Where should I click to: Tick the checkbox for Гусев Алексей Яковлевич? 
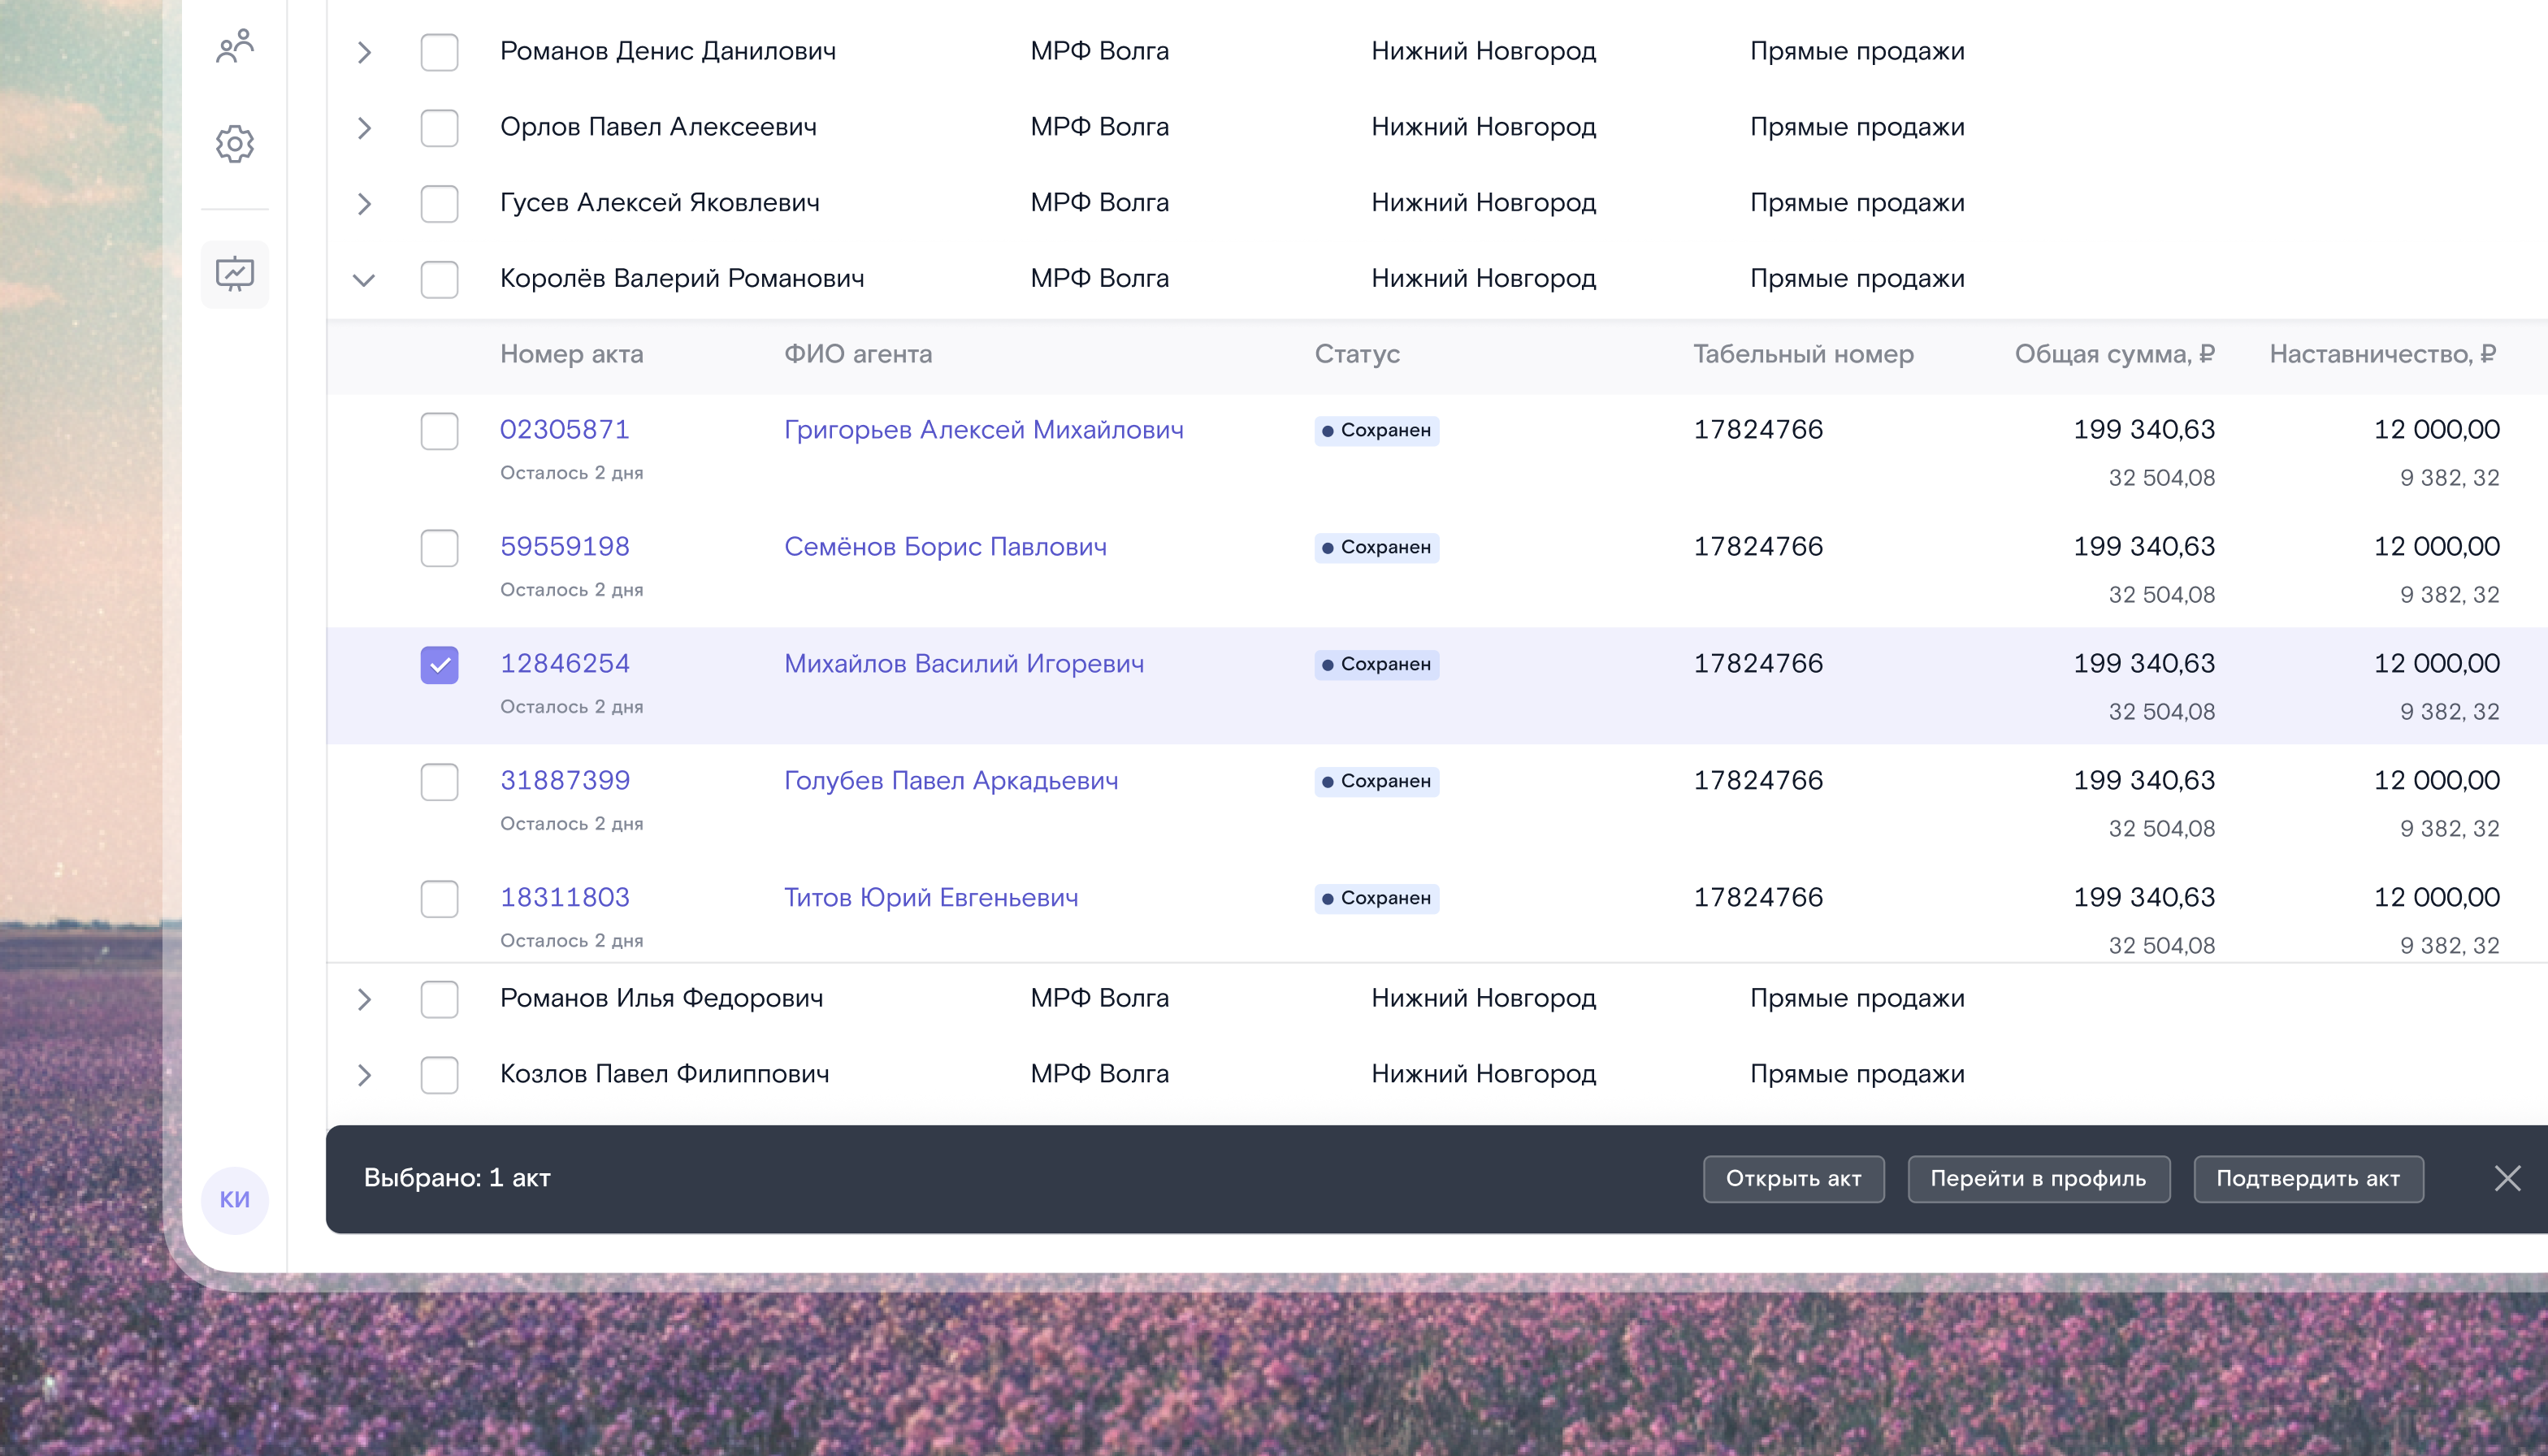[439, 204]
